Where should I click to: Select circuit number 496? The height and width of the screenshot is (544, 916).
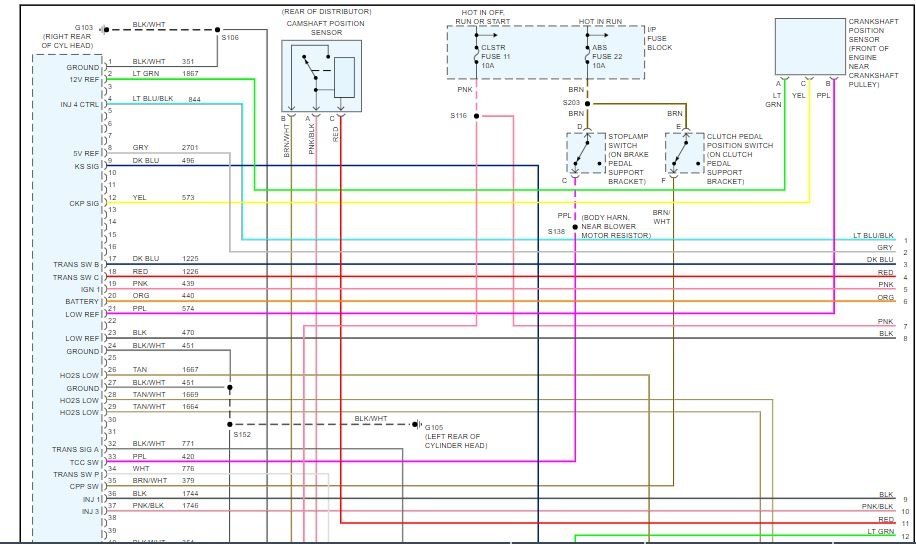pyautogui.click(x=188, y=161)
